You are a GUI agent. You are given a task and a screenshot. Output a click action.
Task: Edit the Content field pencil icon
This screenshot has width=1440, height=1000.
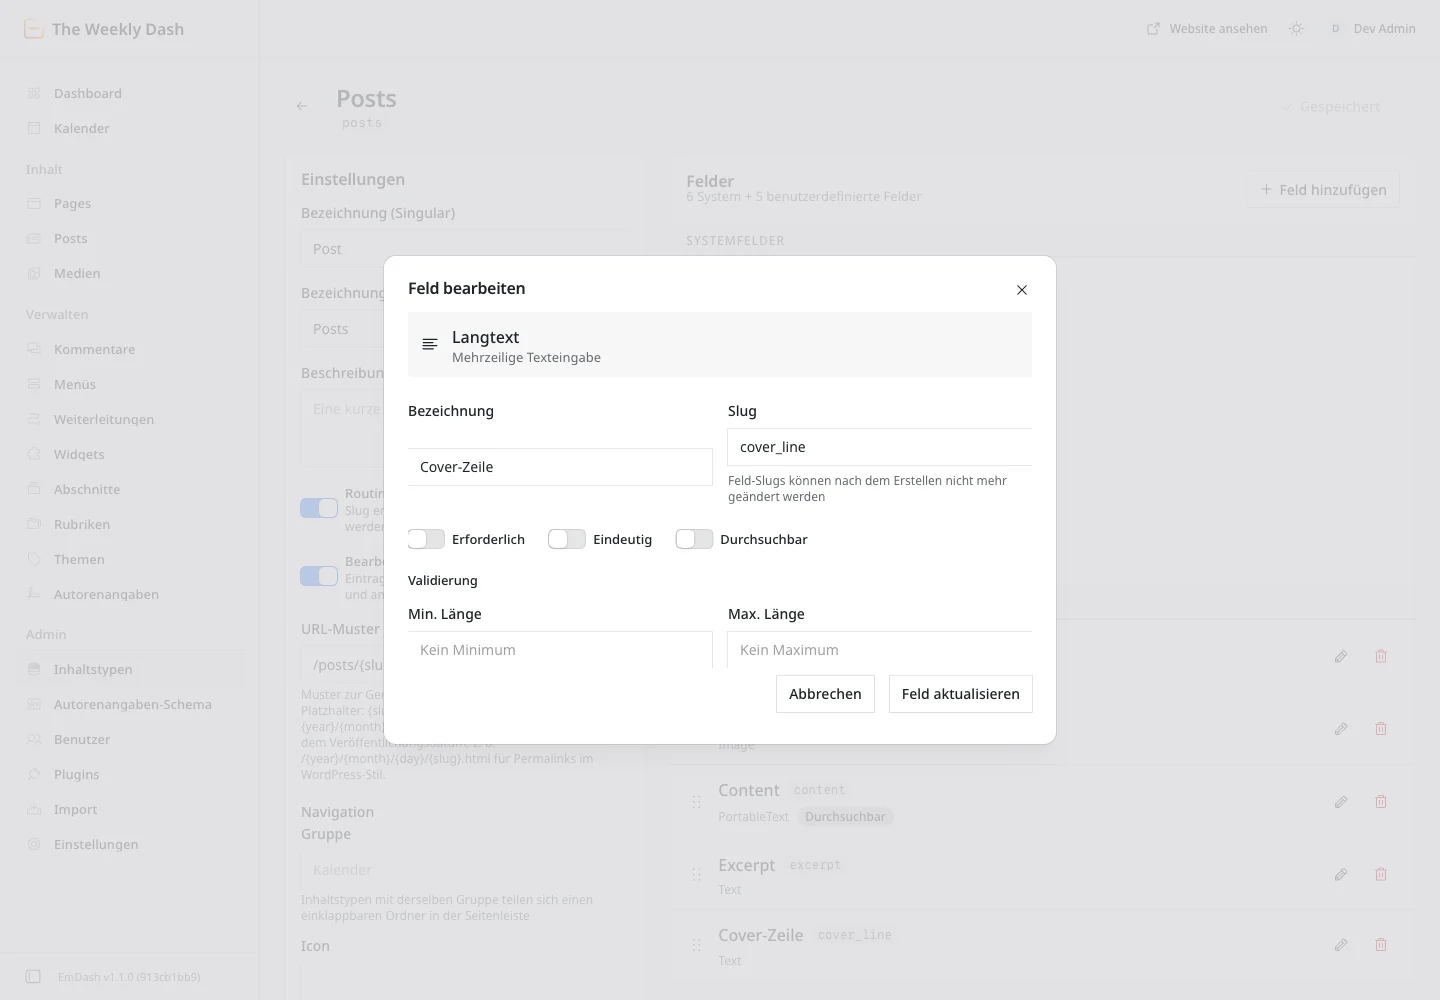click(1341, 802)
